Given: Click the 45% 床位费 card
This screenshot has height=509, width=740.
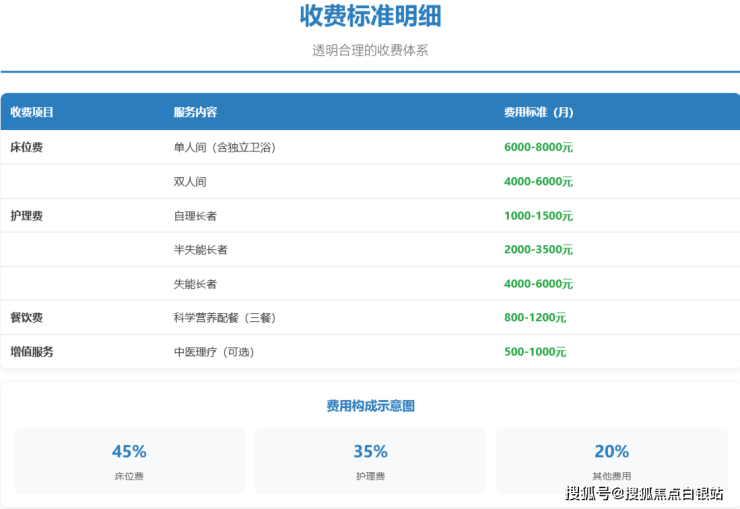Looking at the screenshot, I should tap(130, 461).
